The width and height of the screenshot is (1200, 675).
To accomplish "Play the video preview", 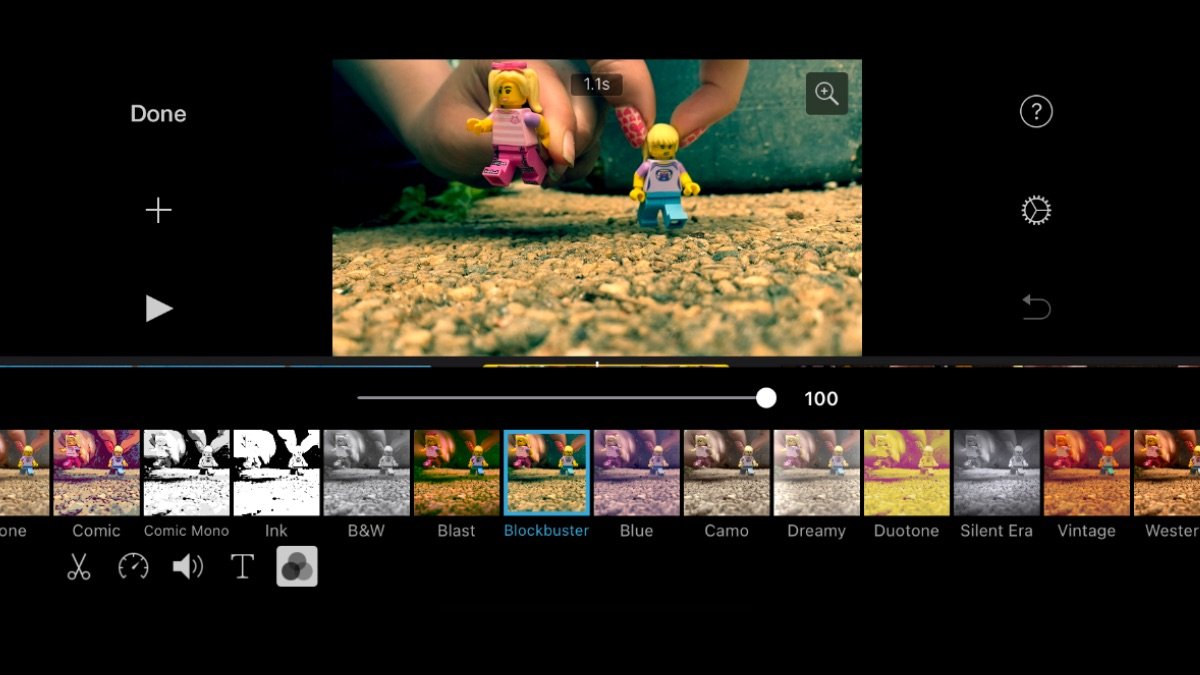I will coord(159,309).
